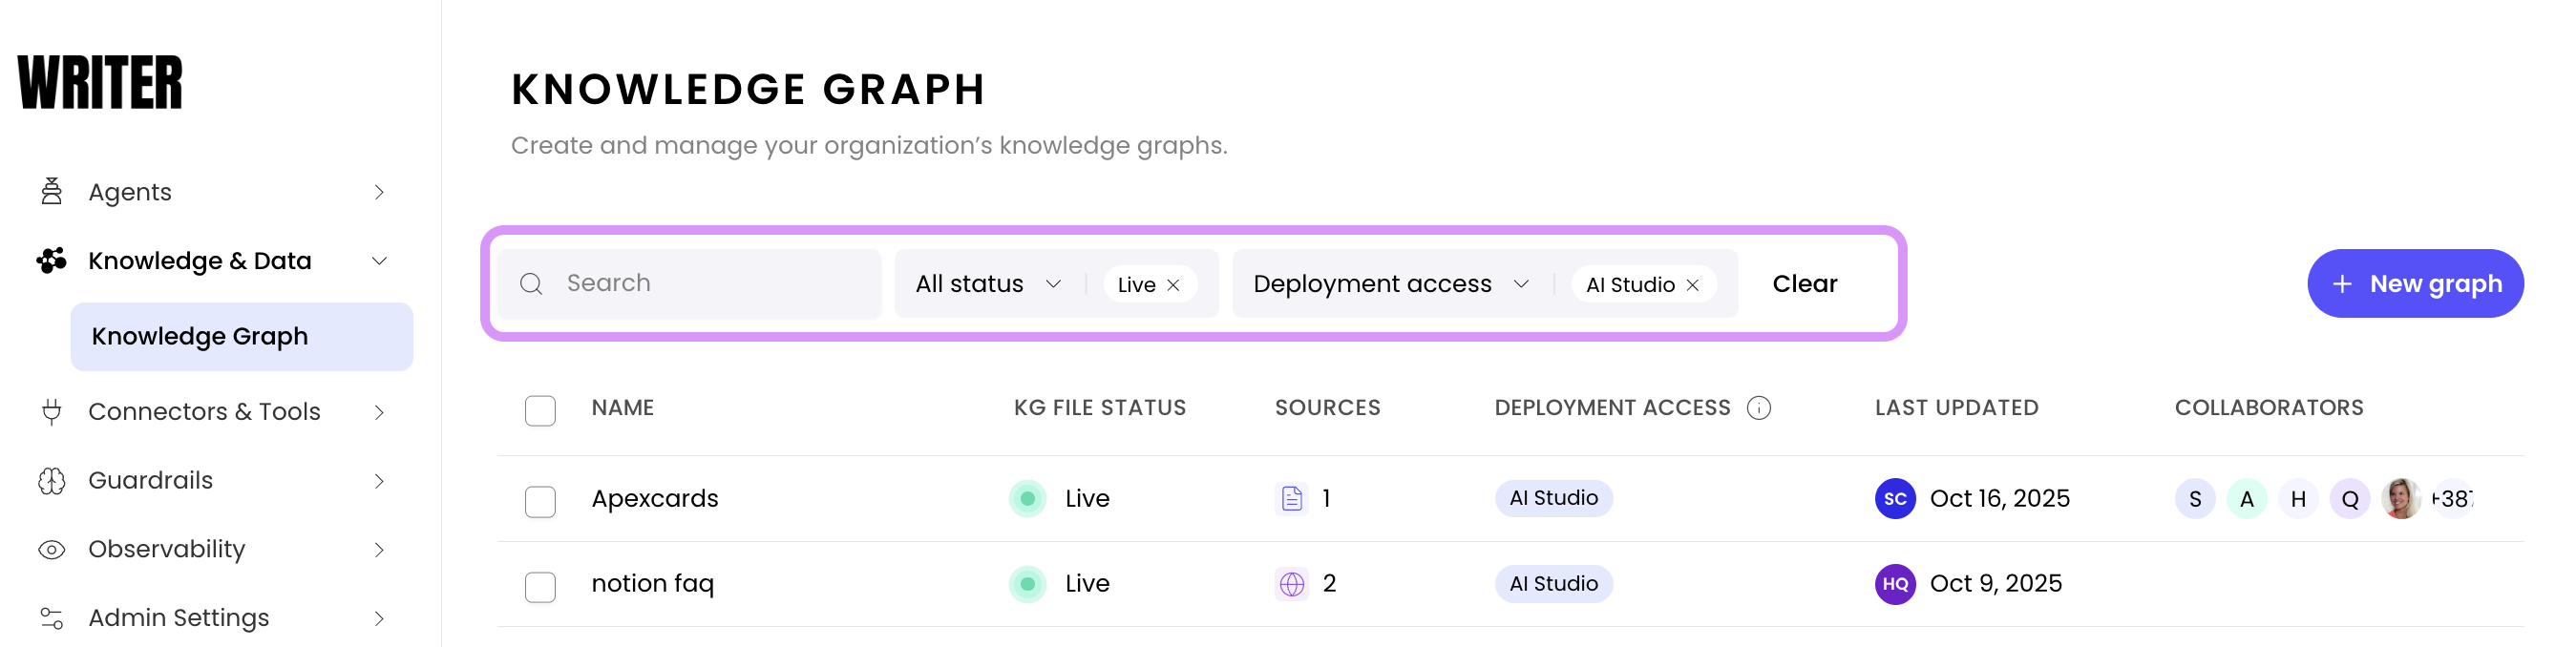Toggle the select-all header checkbox
This screenshot has width=2576, height=647.
tap(540, 410)
